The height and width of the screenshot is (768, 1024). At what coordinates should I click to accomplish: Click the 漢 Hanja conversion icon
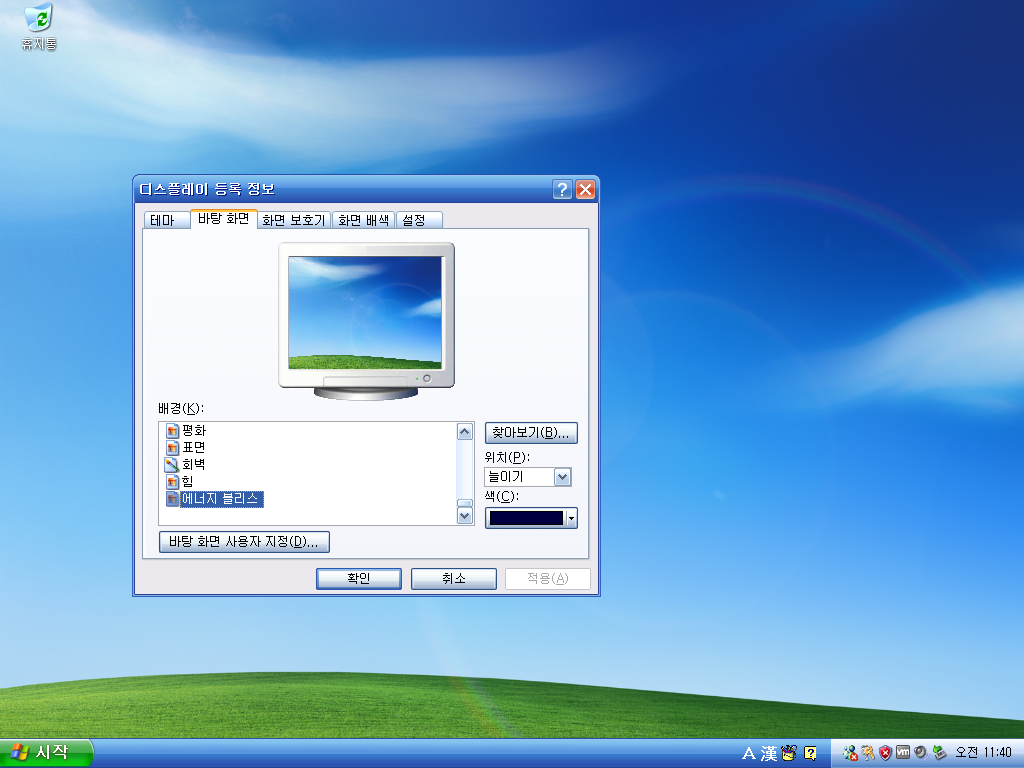(769, 754)
